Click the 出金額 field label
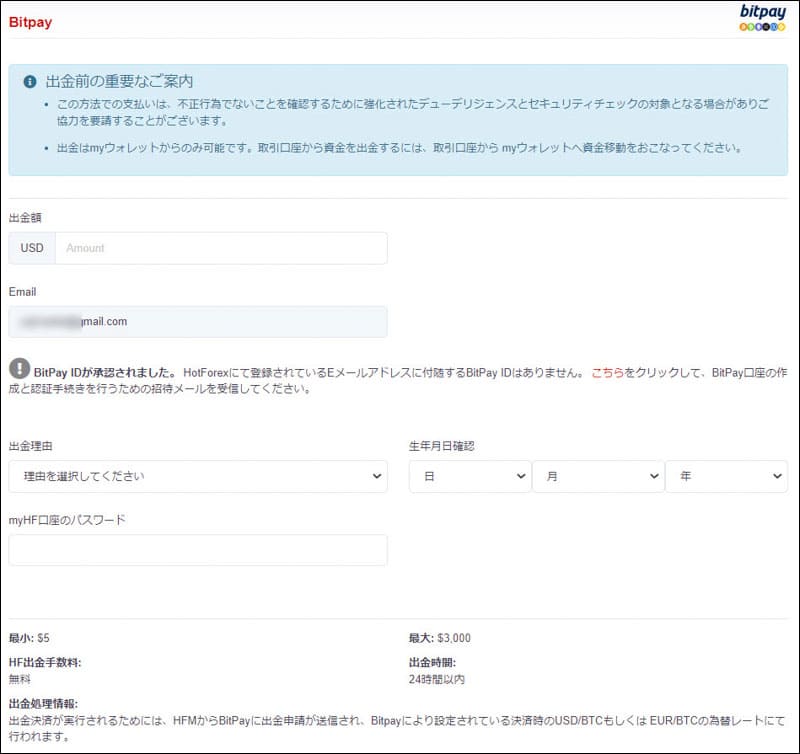The width and height of the screenshot is (800, 754). click(x=25, y=217)
